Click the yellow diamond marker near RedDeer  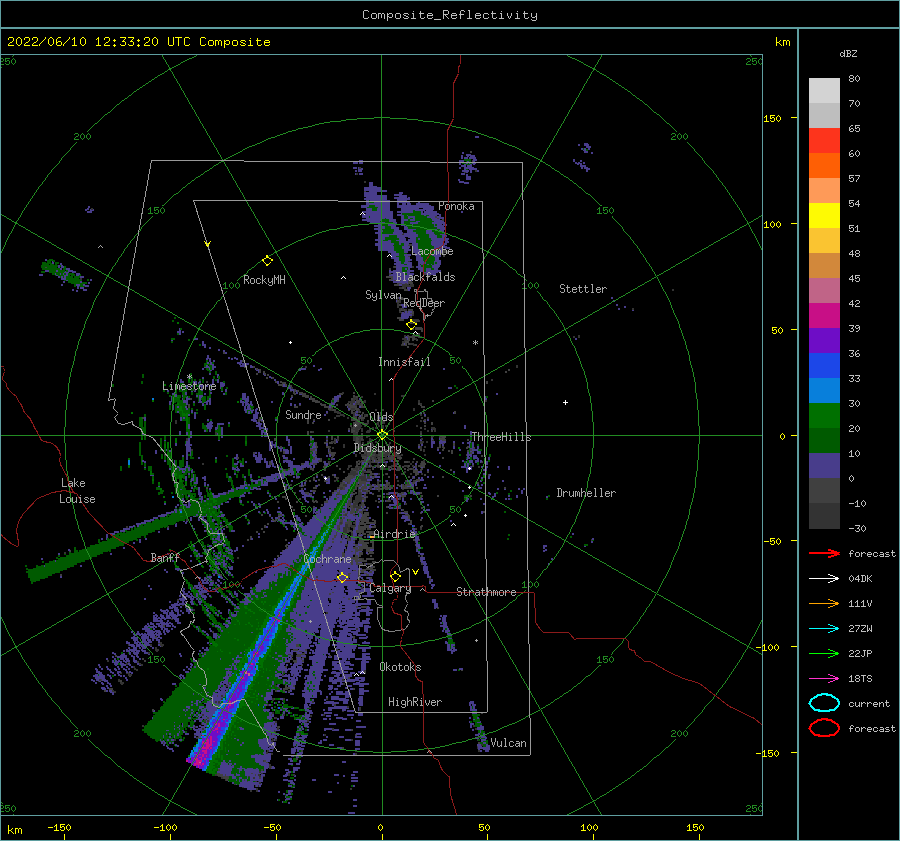[x=411, y=325]
